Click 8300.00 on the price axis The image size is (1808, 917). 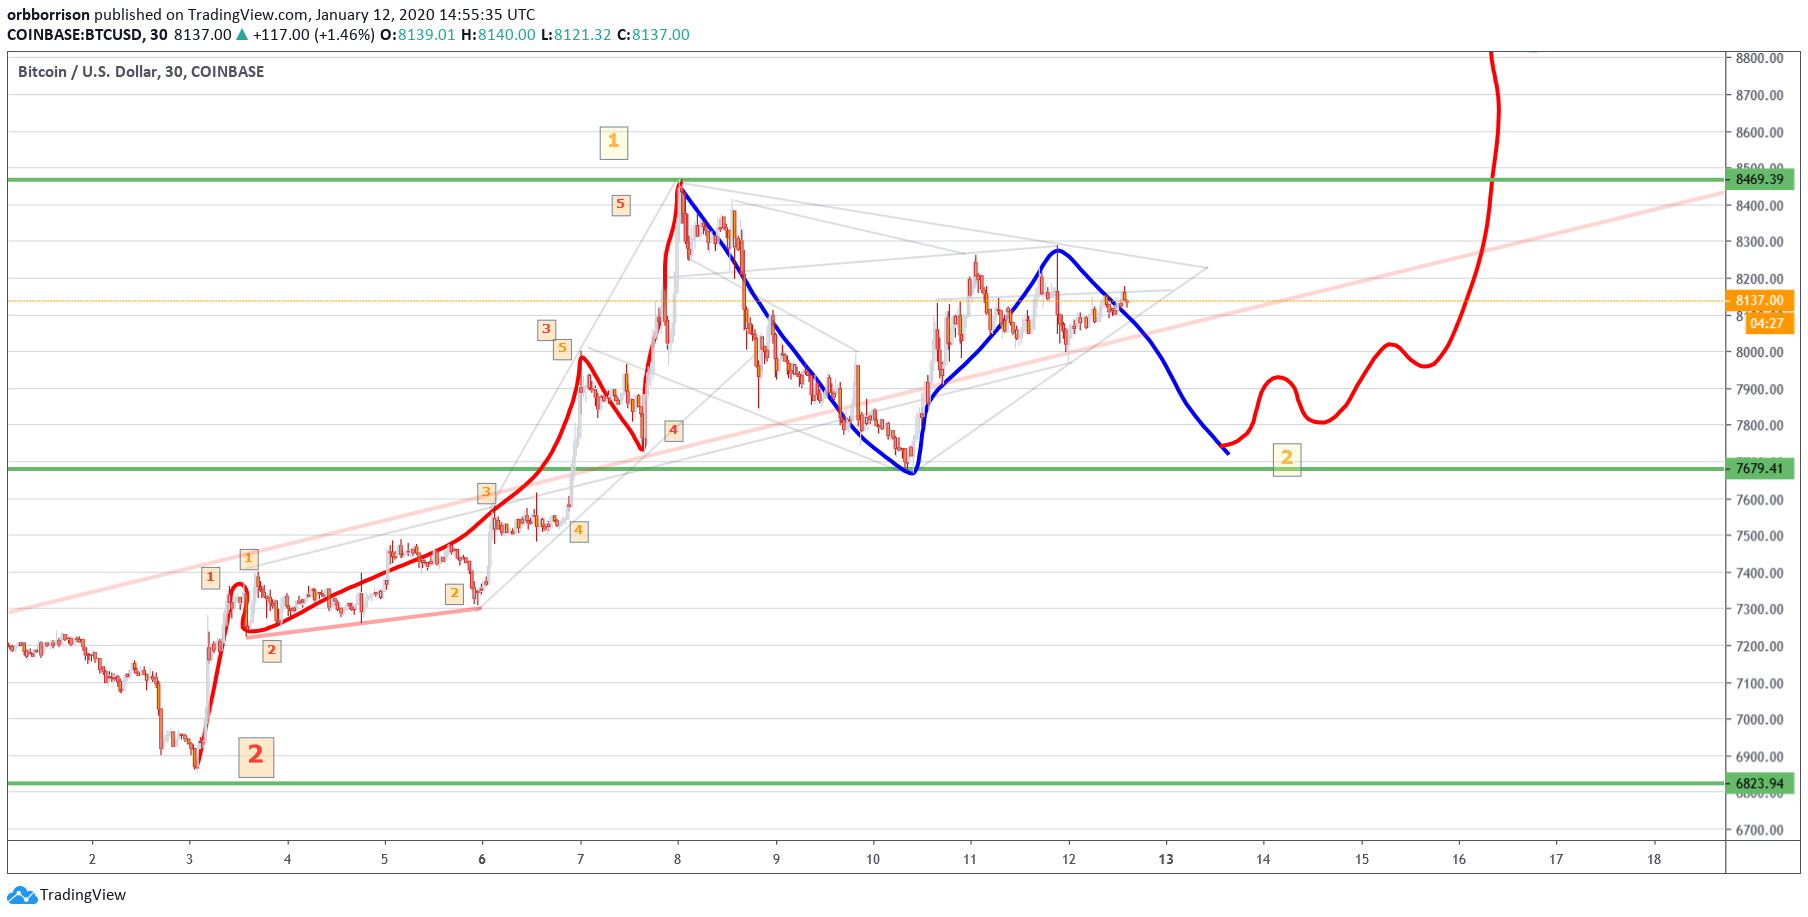(x=1759, y=242)
